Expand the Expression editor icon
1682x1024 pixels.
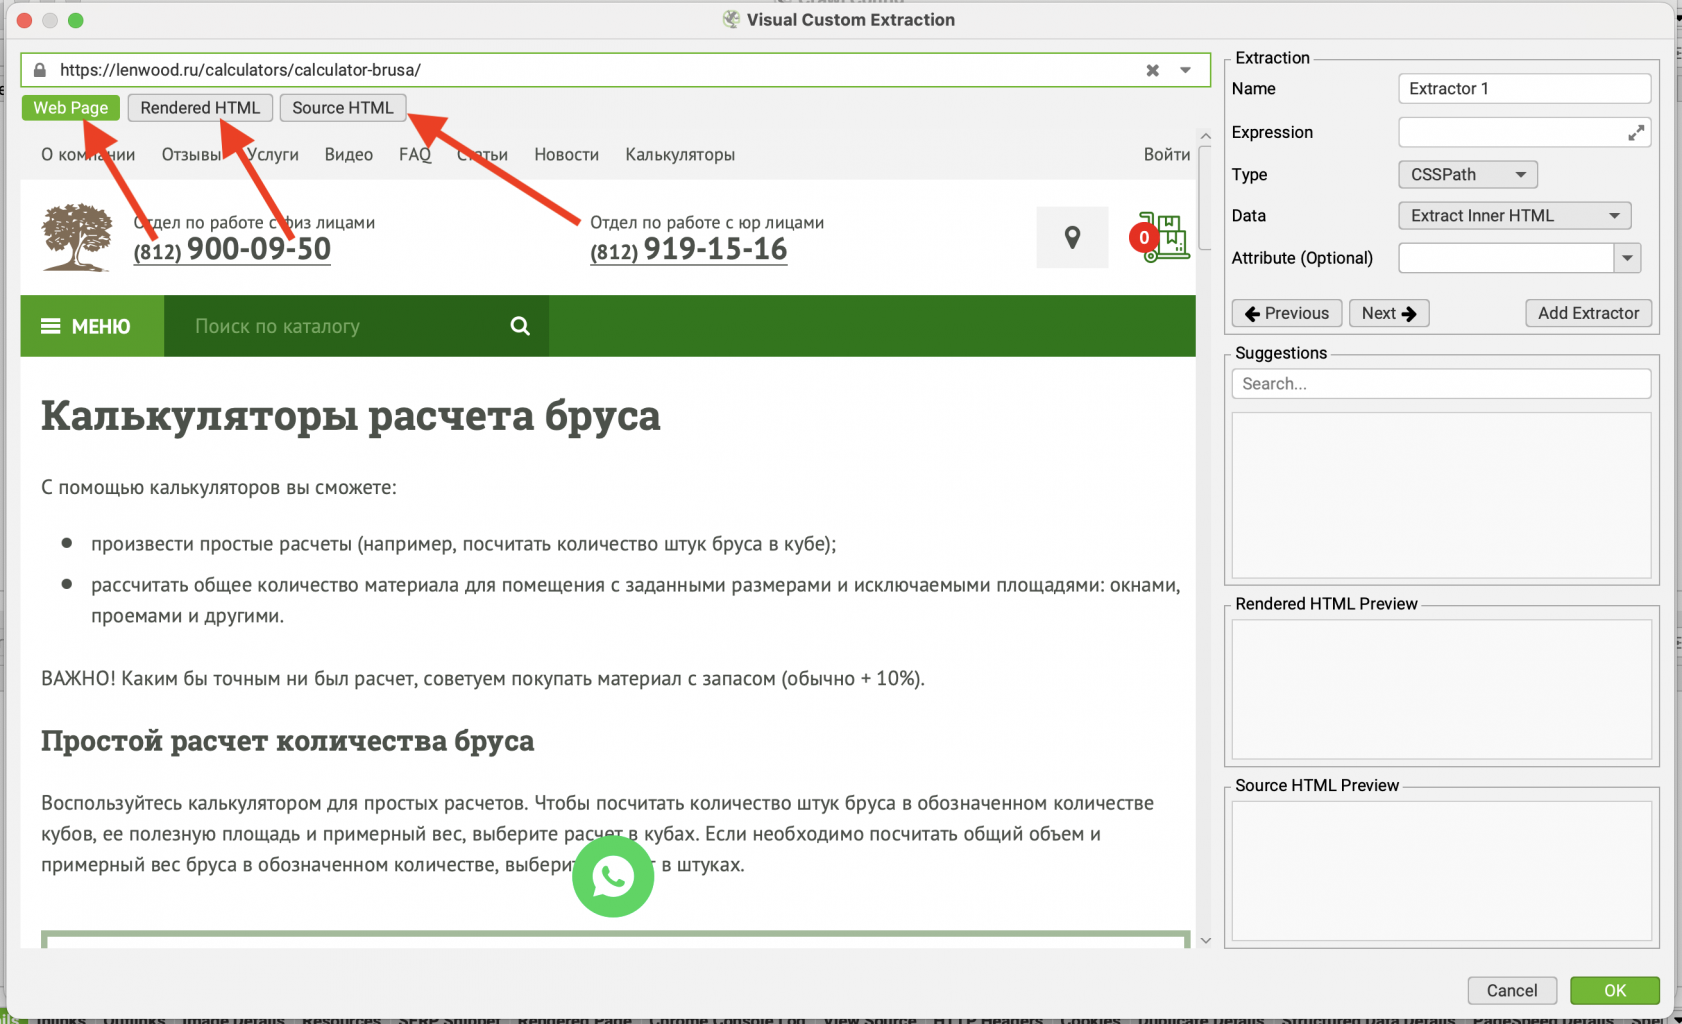click(1636, 133)
